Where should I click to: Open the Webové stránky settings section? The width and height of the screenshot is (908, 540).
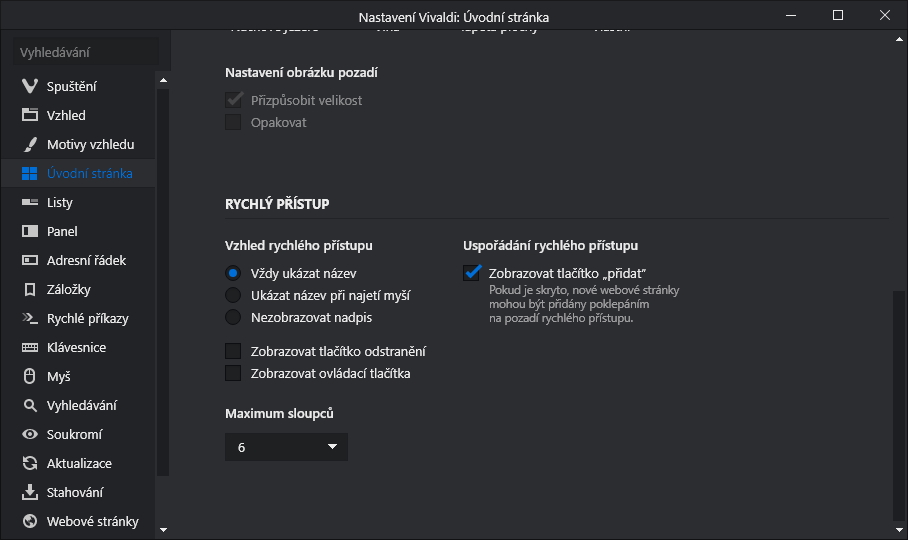(x=92, y=521)
